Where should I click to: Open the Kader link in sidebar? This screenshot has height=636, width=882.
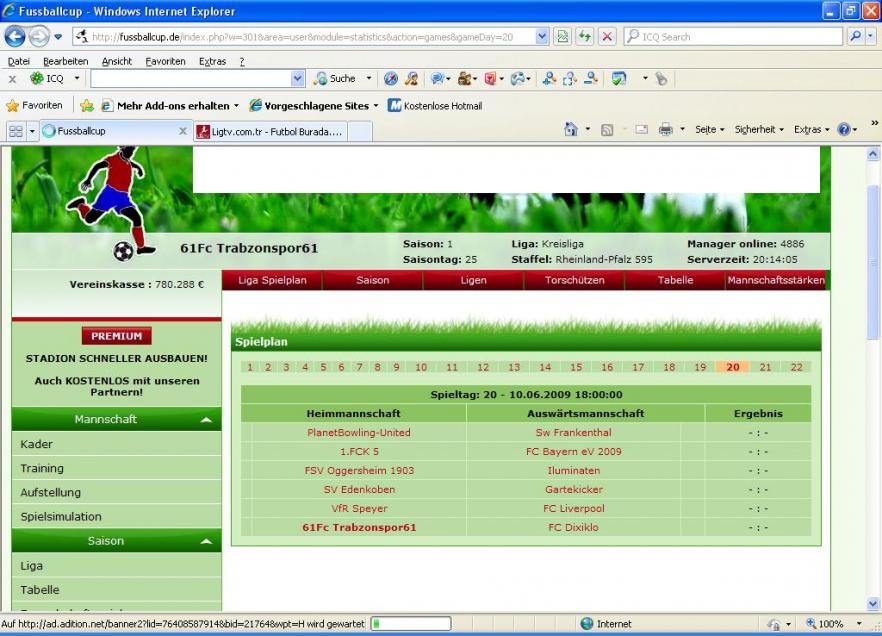pos(37,444)
